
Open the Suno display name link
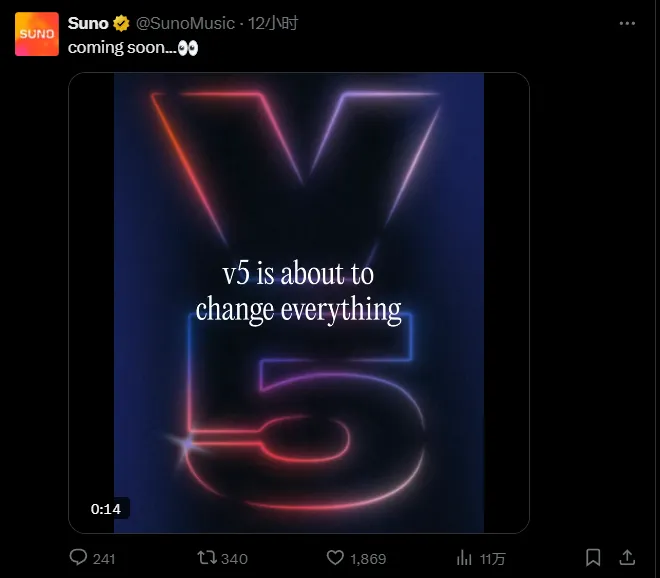[88, 23]
